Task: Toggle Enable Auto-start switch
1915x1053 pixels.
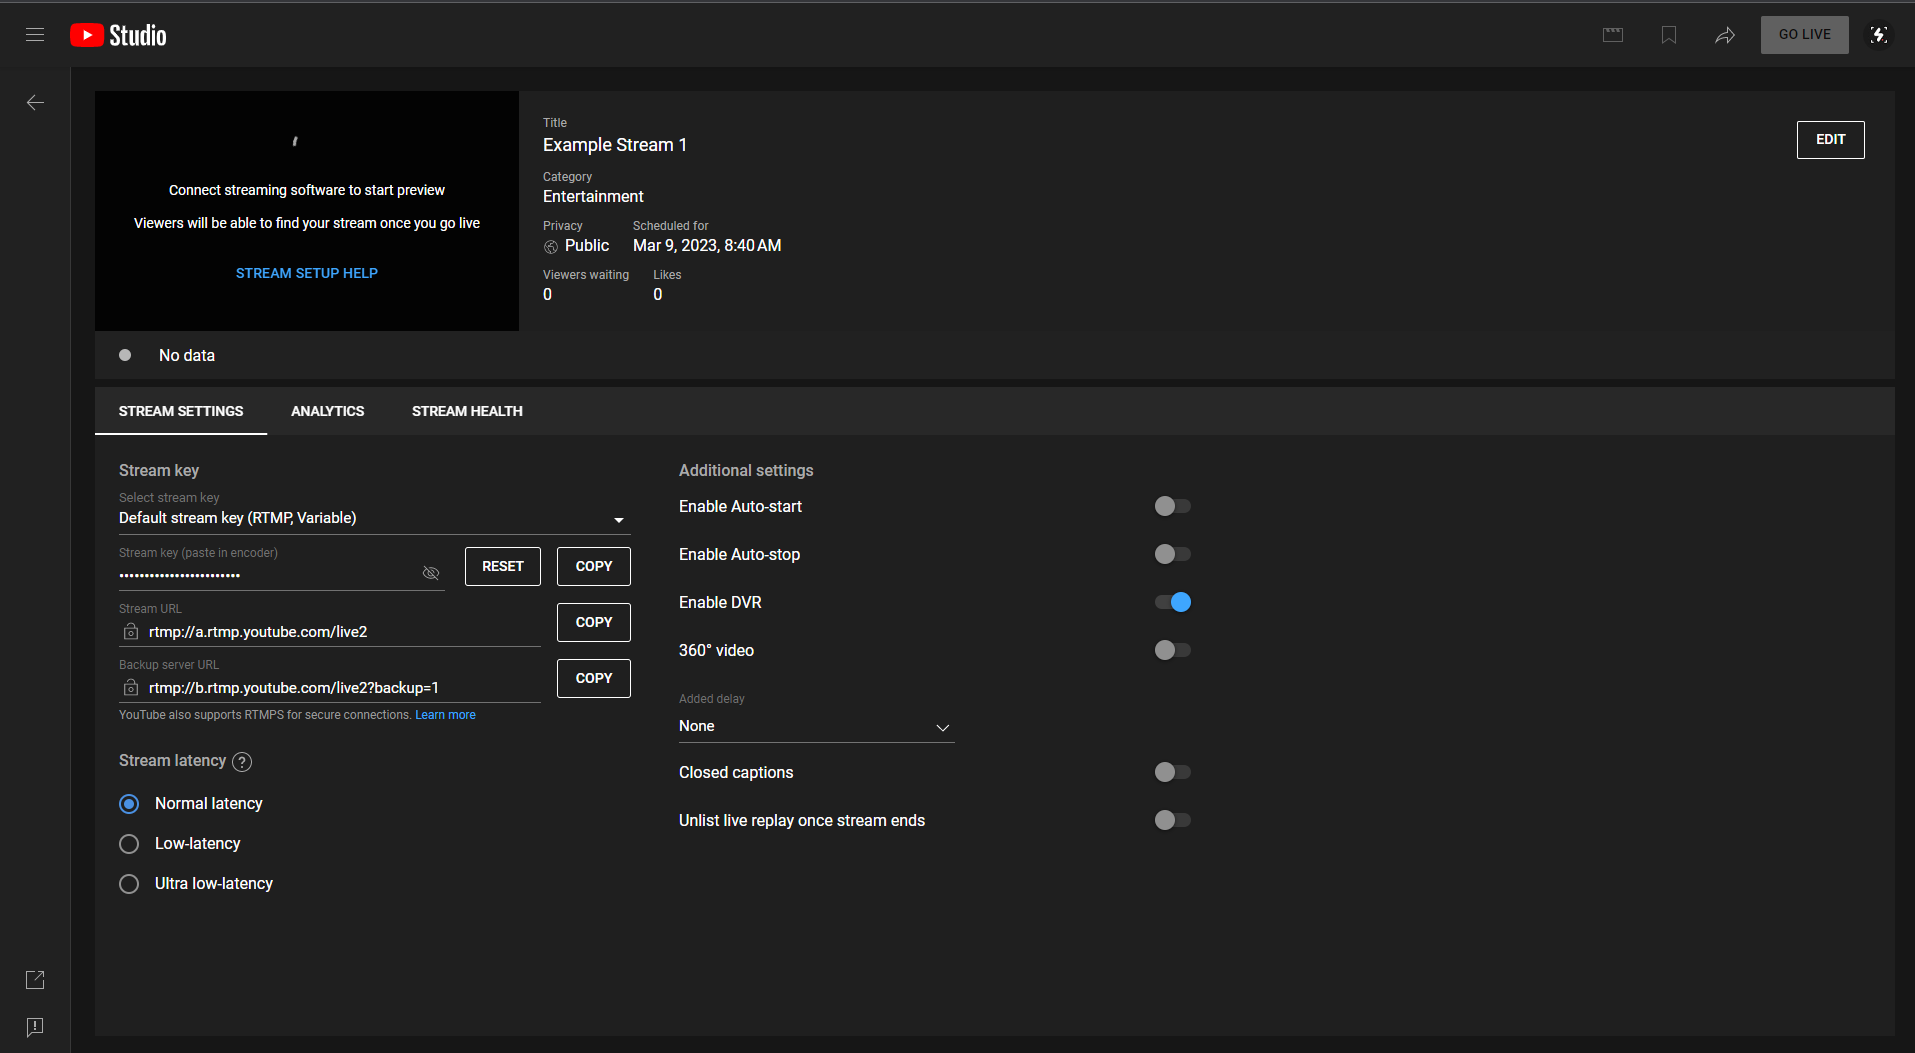Action: point(1172,506)
